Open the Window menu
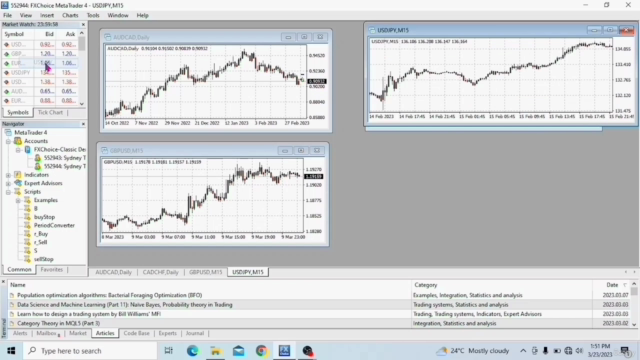Viewport: 640px width, 360px height. click(x=118, y=16)
